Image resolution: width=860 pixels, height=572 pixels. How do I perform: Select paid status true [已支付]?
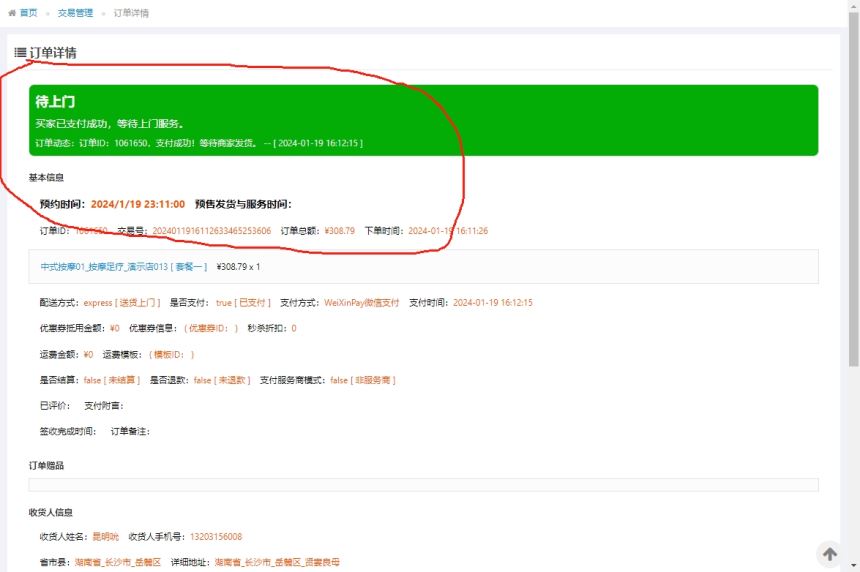(244, 303)
